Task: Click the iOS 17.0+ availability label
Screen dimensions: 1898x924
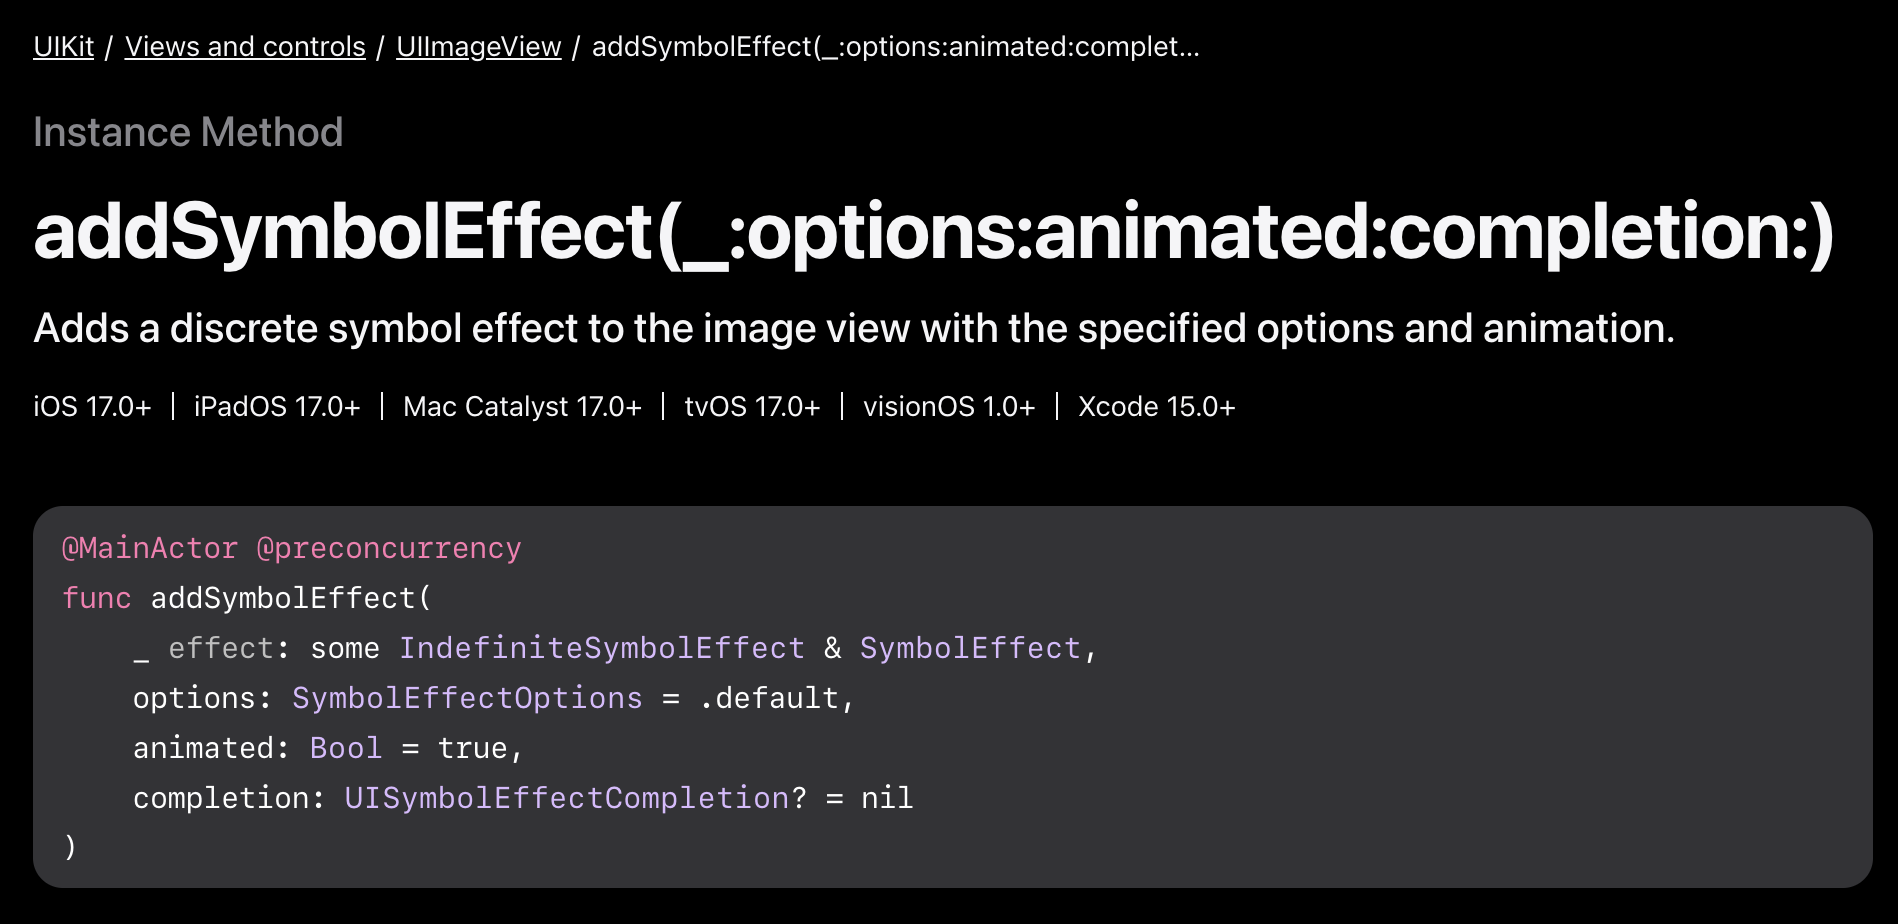Action: [x=92, y=407]
